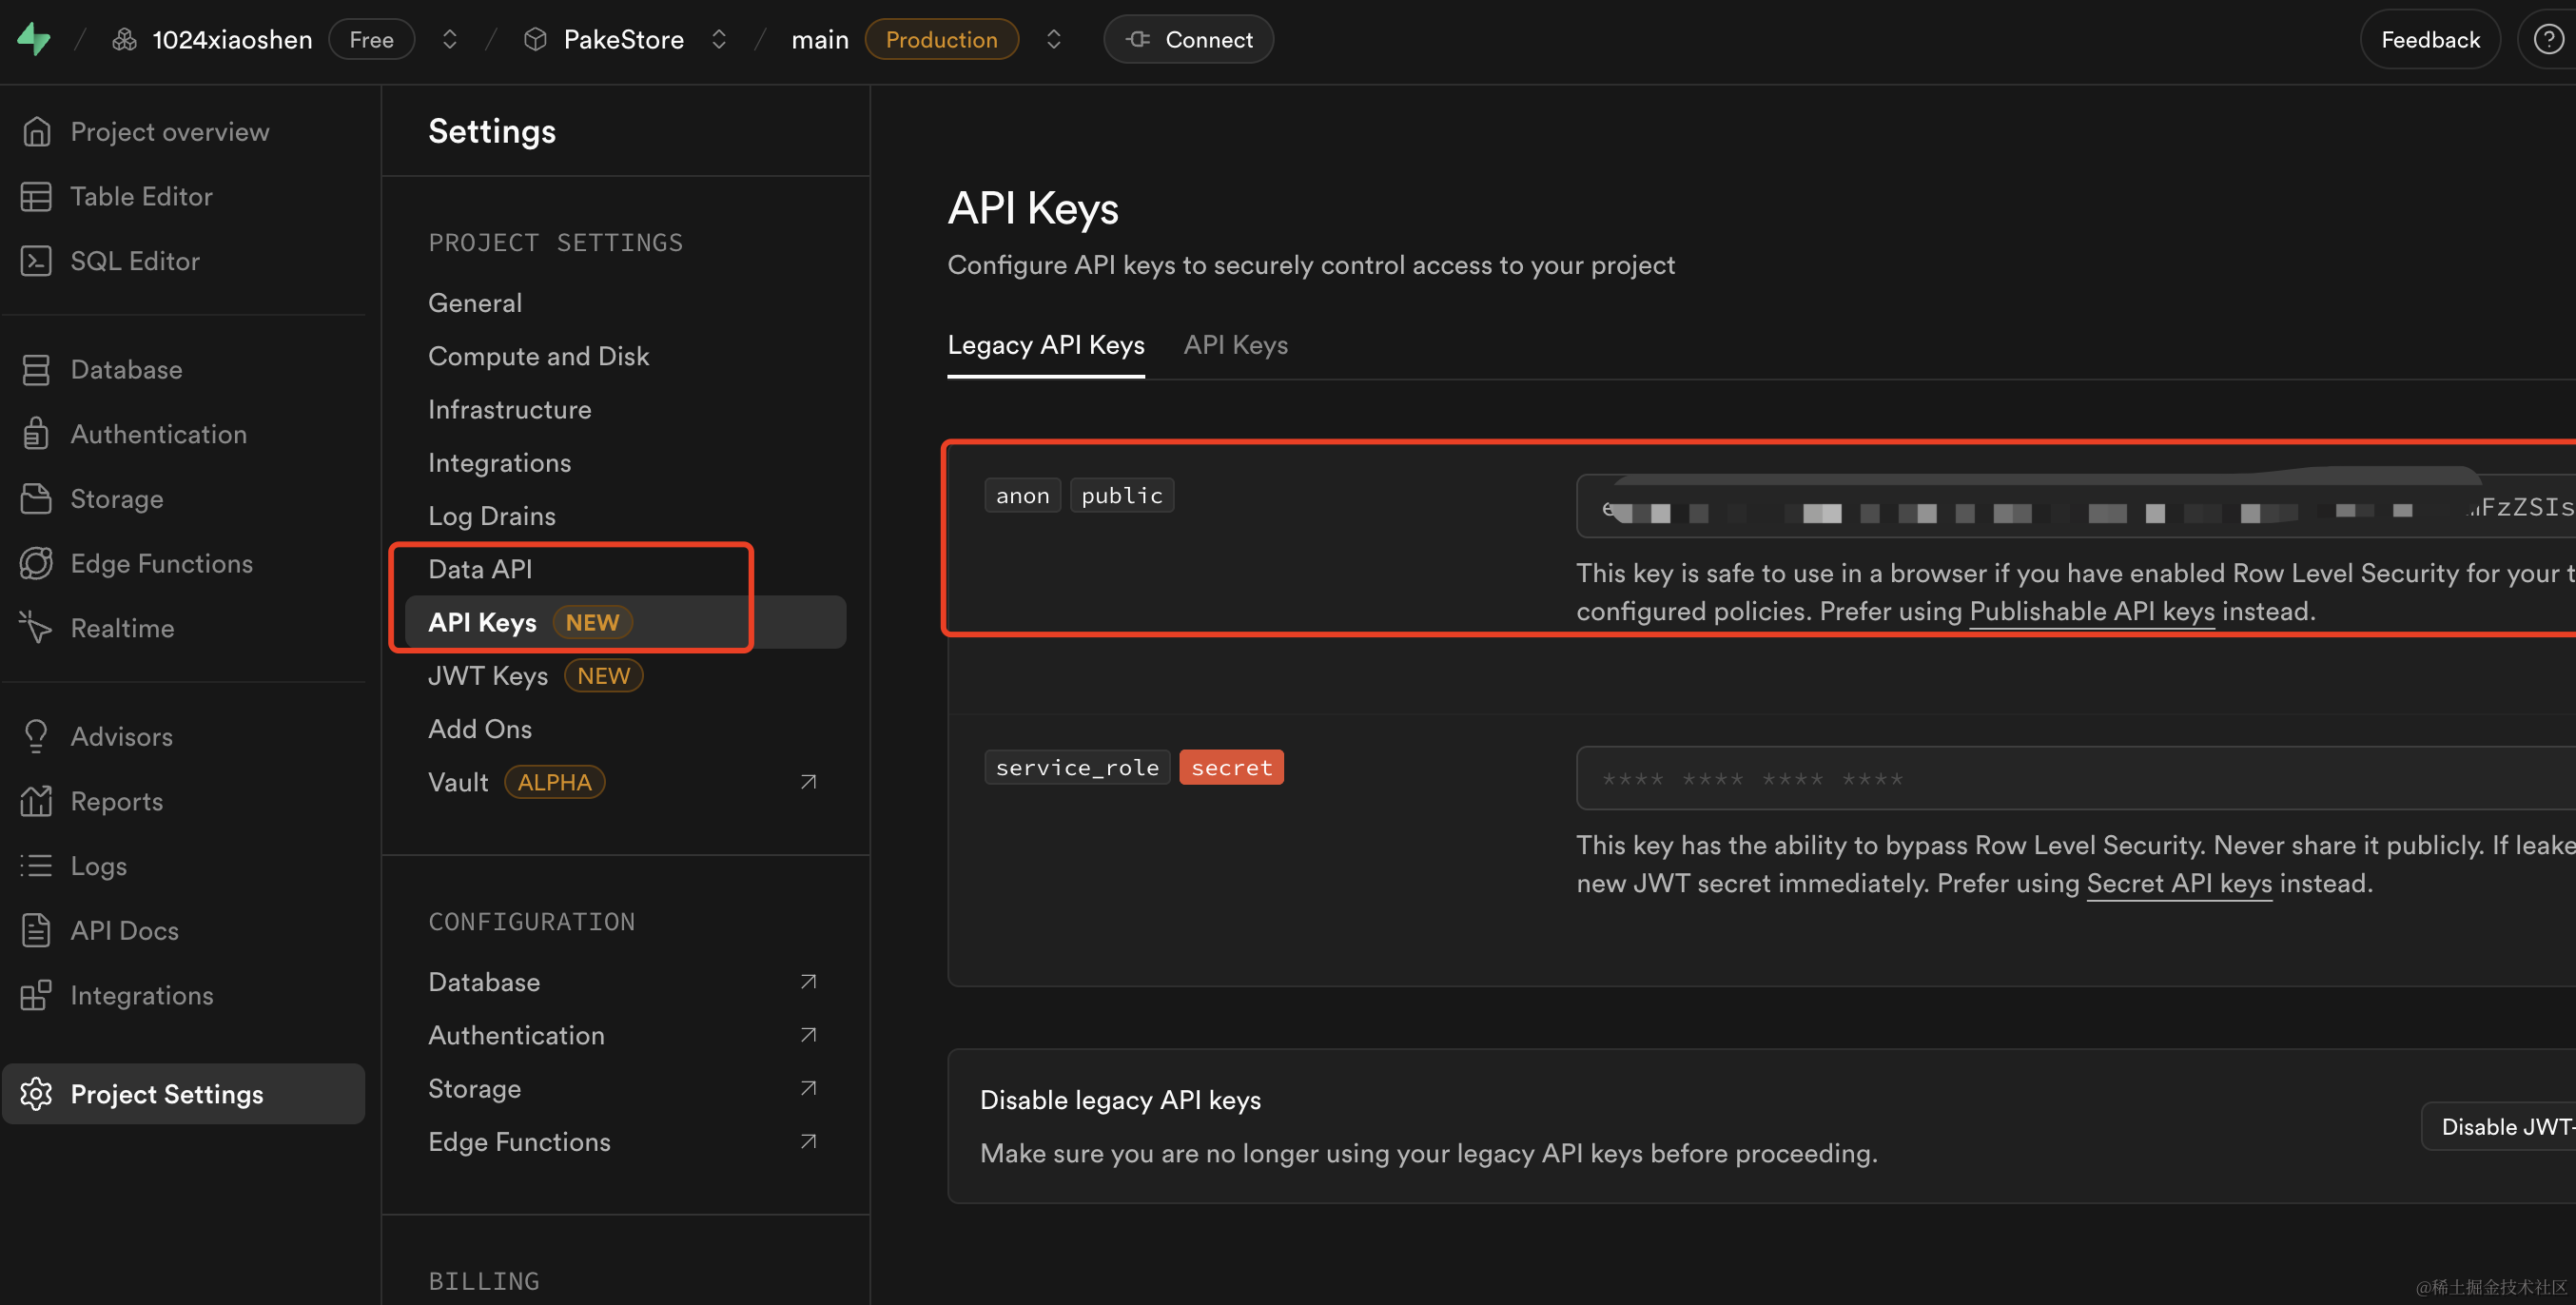Open Advisors lightbulb icon

(x=36, y=736)
